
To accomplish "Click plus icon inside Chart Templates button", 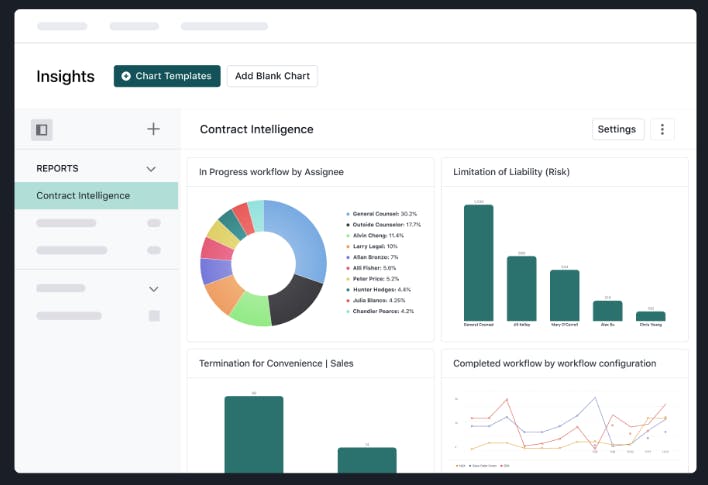I will 126,76.
